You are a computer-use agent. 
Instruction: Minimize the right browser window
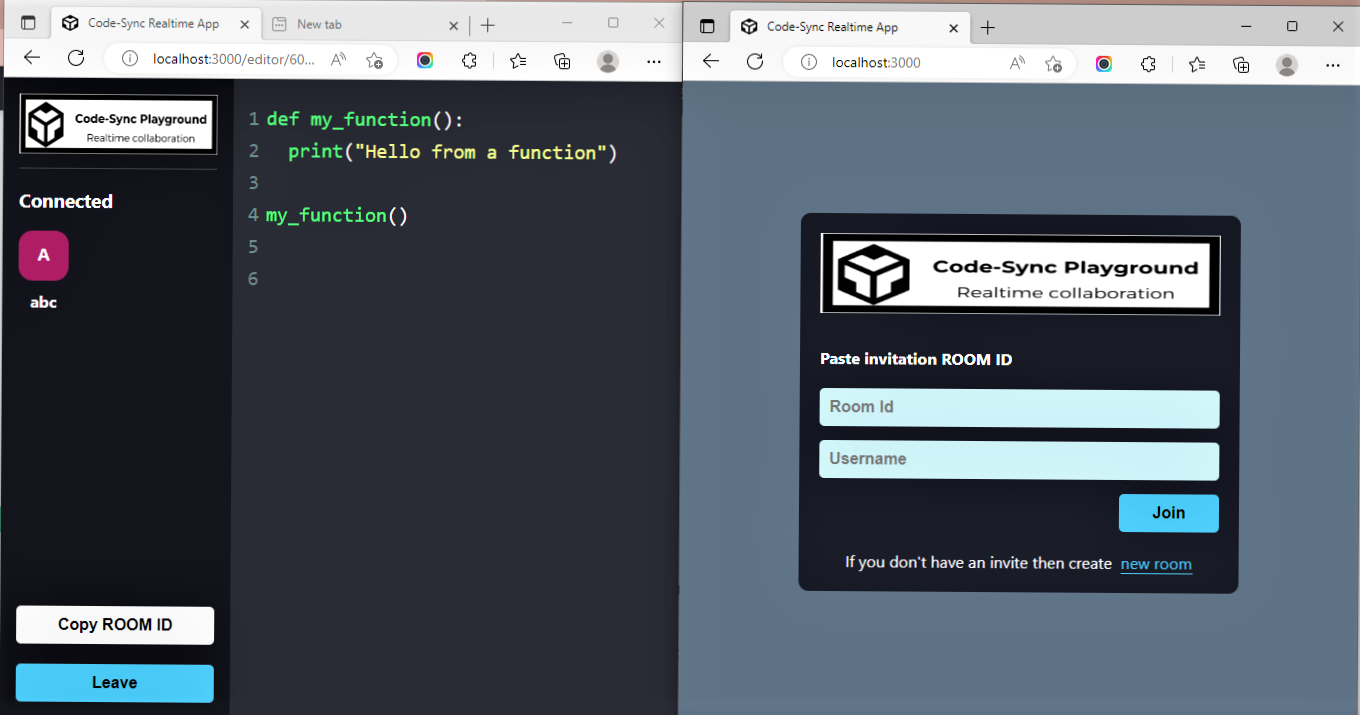pyautogui.click(x=1246, y=27)
